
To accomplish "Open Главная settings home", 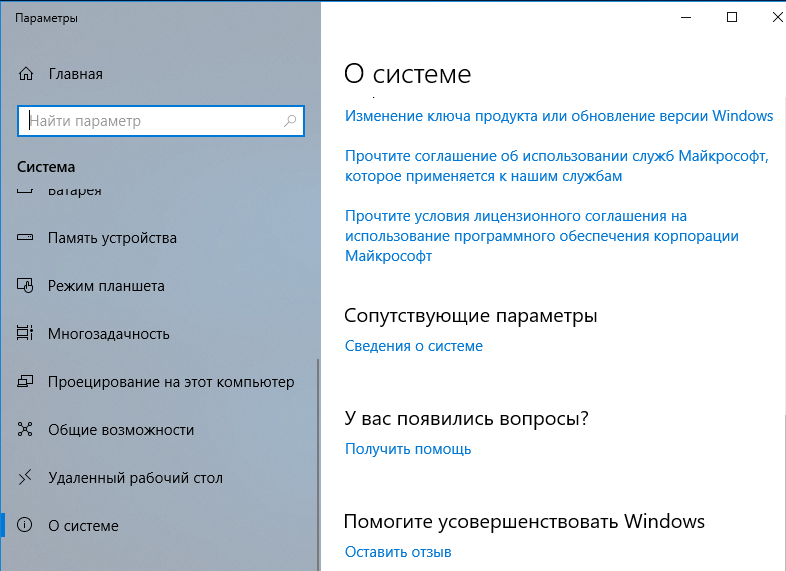I will coord(75,74).
